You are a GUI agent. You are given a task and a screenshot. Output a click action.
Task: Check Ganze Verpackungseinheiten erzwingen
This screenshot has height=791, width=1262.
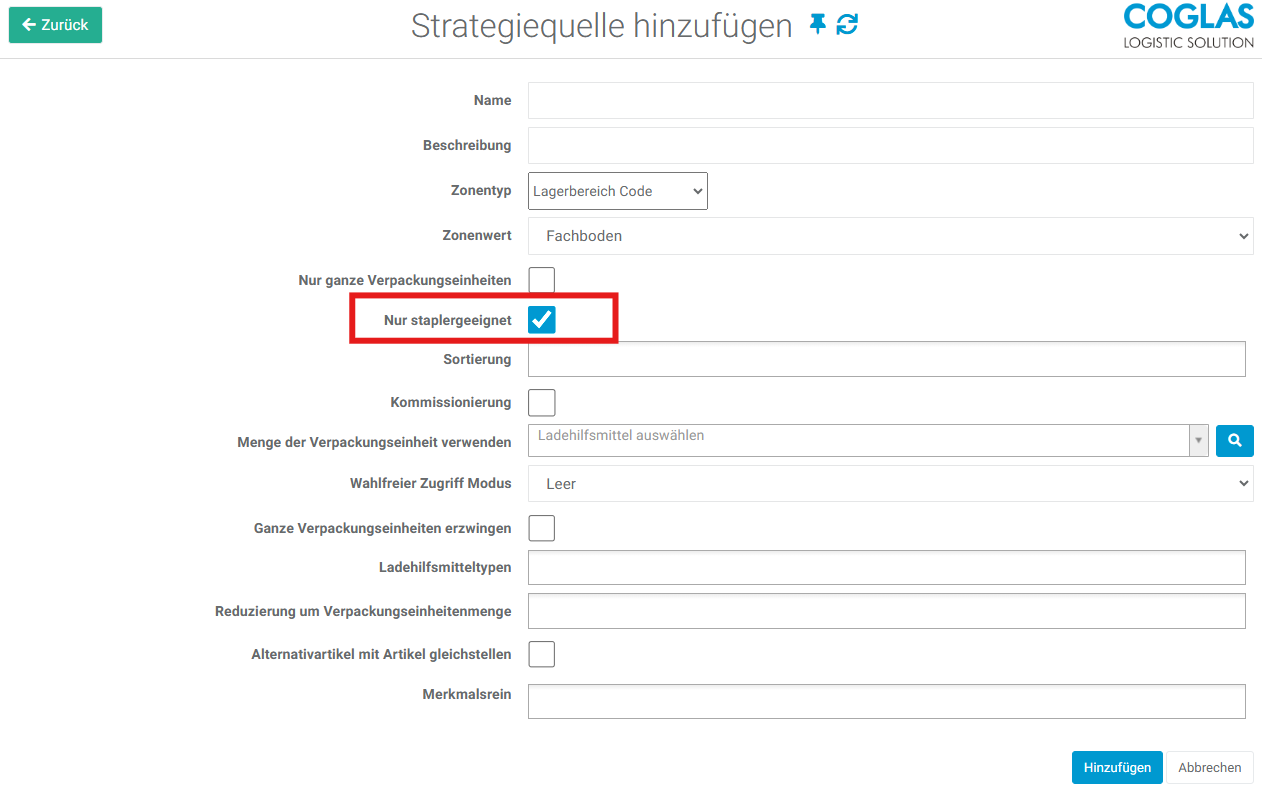[x=541, y=527]
